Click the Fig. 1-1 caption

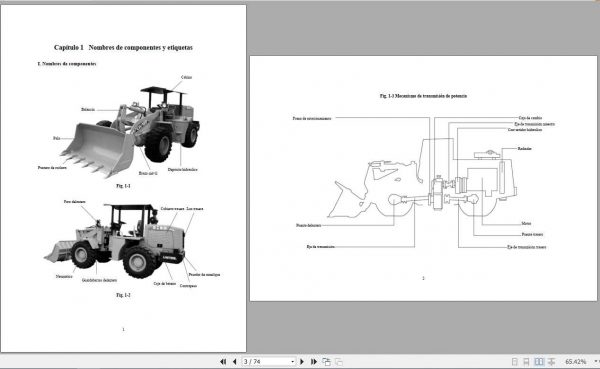123,186
